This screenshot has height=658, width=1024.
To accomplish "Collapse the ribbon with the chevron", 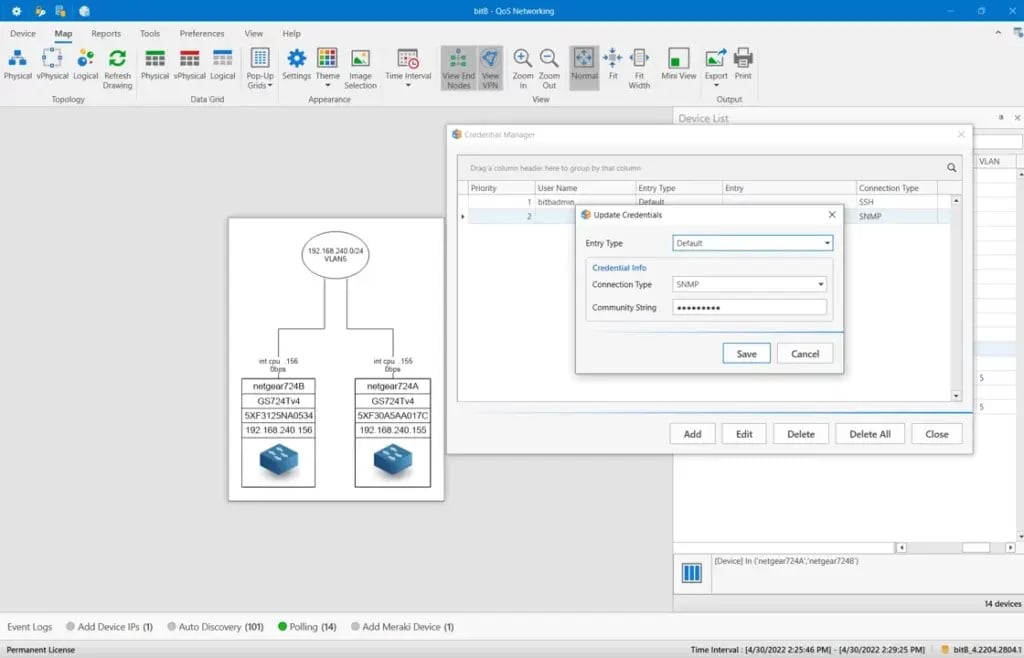I will coord(998,33).
